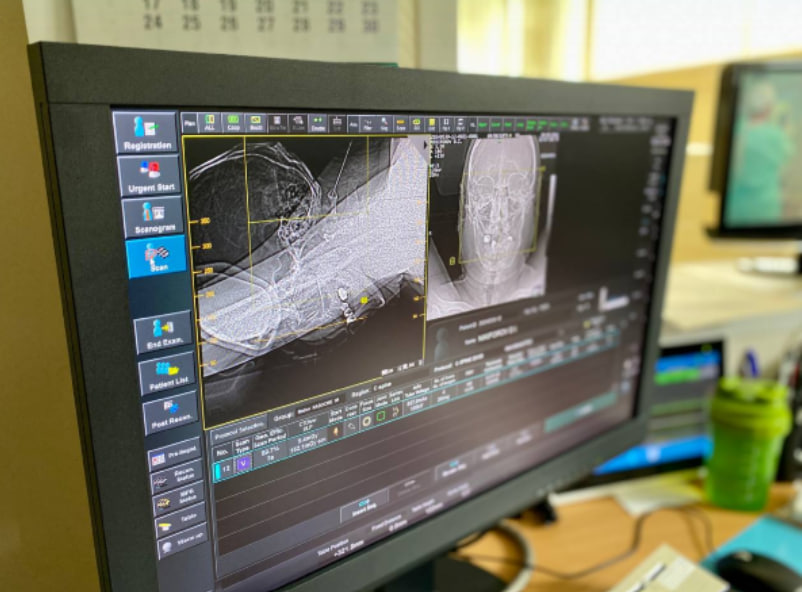This screenshot has height=592, width=802.
Task: Click the Both toolbar icon
Action: click(x=255, y=123)
